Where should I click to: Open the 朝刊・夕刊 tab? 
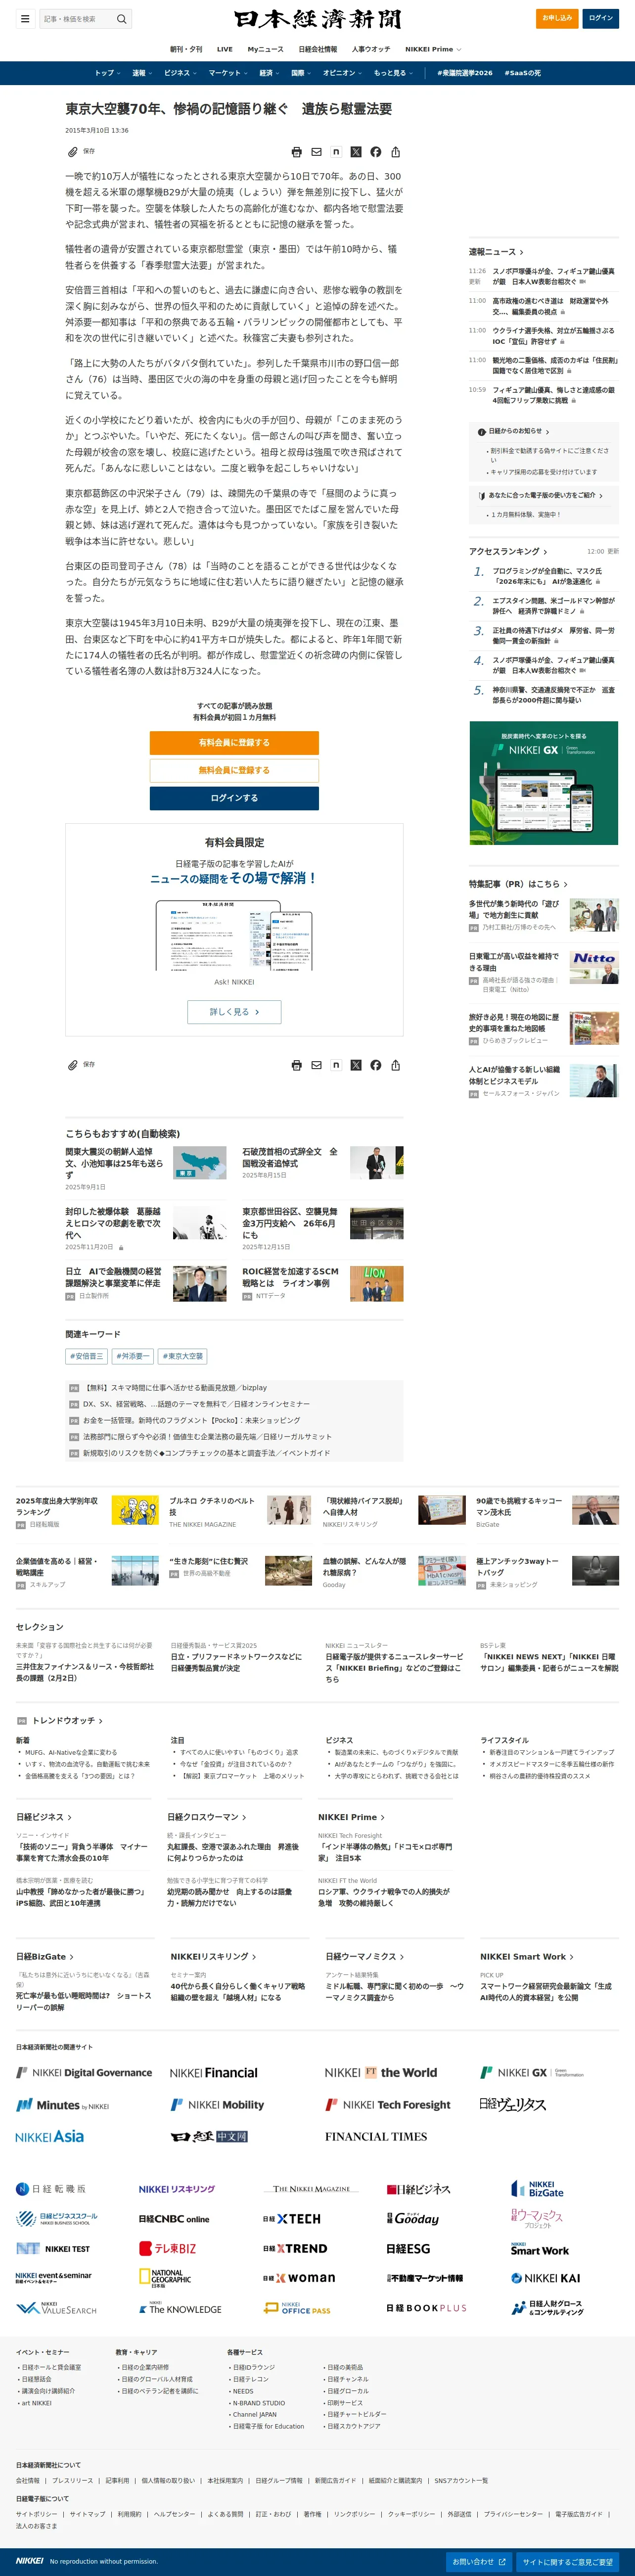185,49
